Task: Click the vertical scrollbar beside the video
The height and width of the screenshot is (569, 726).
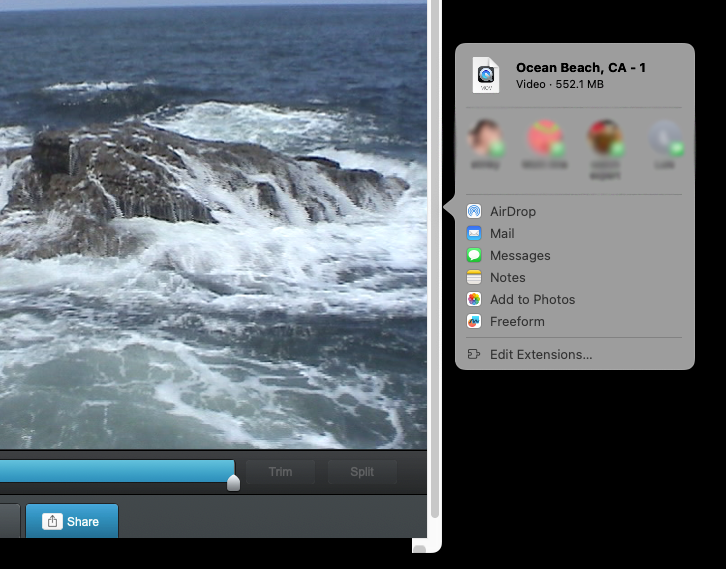Action: click(434, 260)
